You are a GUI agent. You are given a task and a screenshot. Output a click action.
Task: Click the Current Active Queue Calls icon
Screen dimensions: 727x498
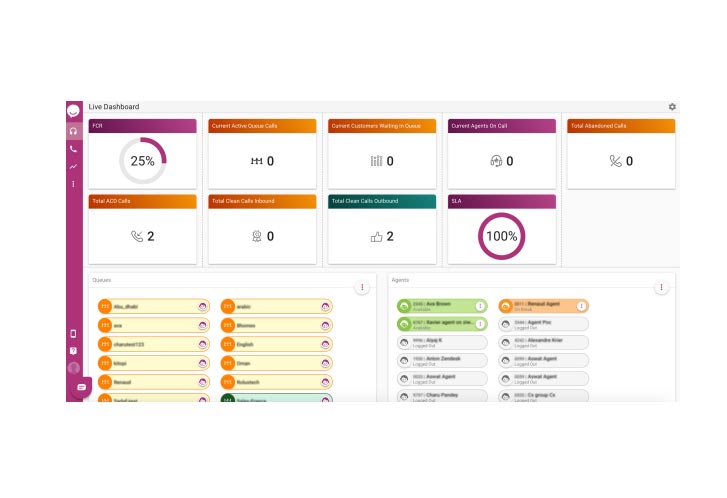click(256, 161)
